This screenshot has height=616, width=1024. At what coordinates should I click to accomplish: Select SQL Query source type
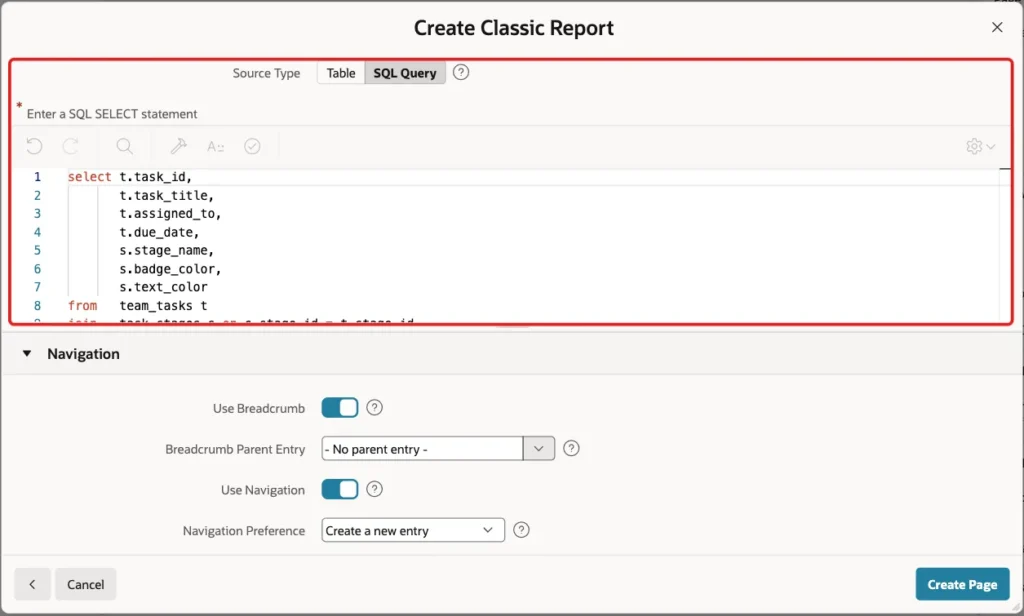pyautogui.click(x=405, y=73)
